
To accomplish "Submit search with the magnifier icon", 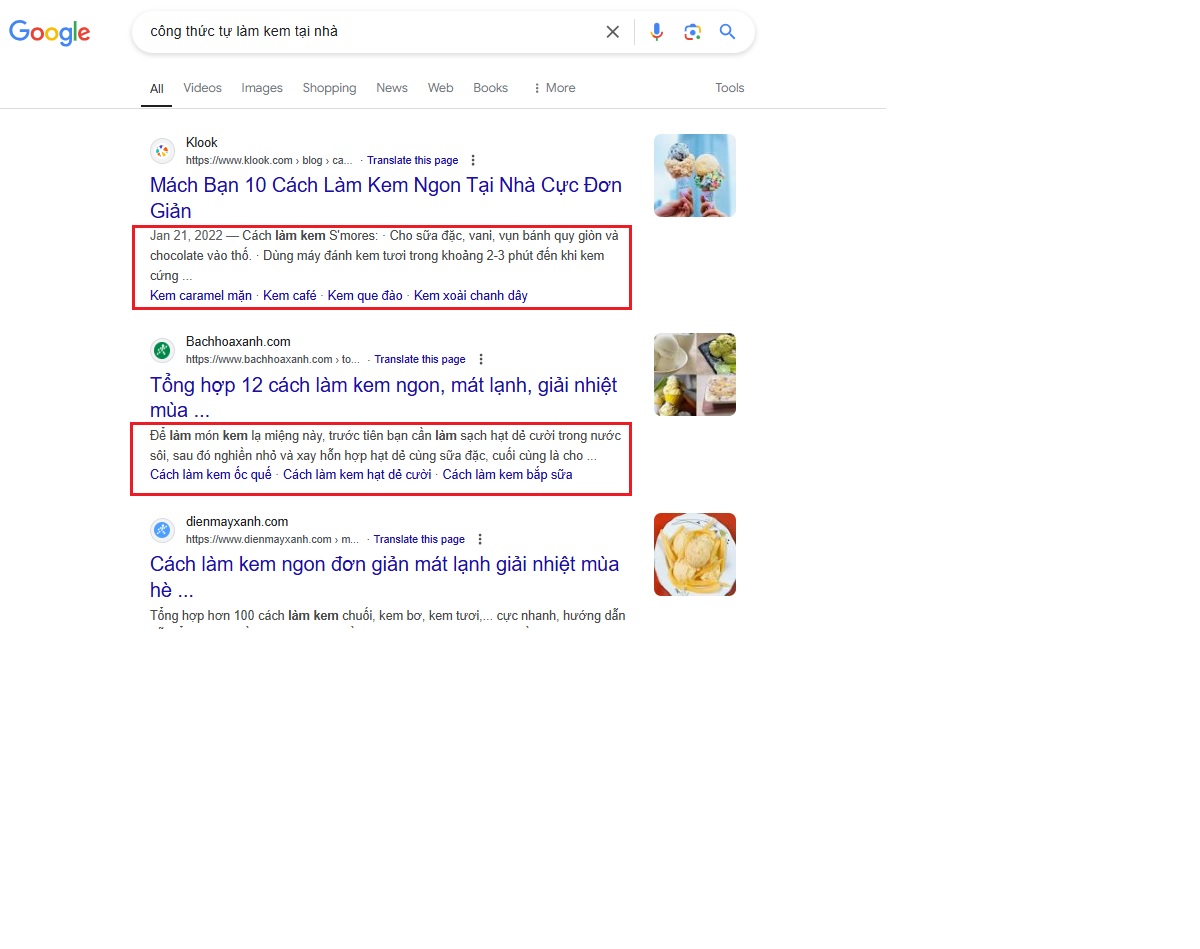I will pyautogui.click(x=728, y=32).
